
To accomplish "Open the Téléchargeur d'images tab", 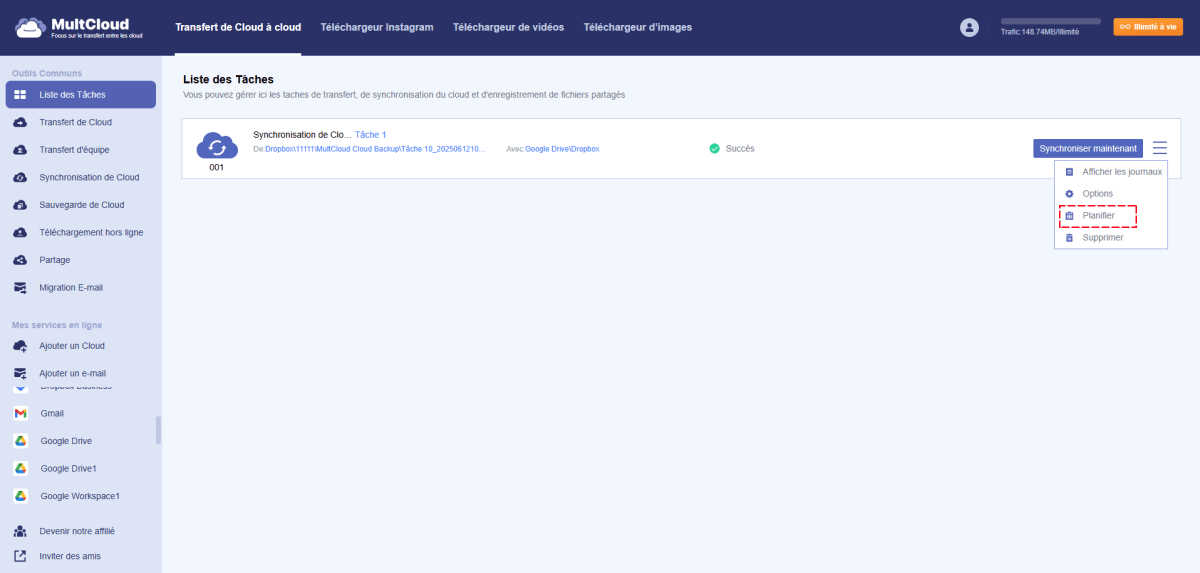I will pos(637,27).
